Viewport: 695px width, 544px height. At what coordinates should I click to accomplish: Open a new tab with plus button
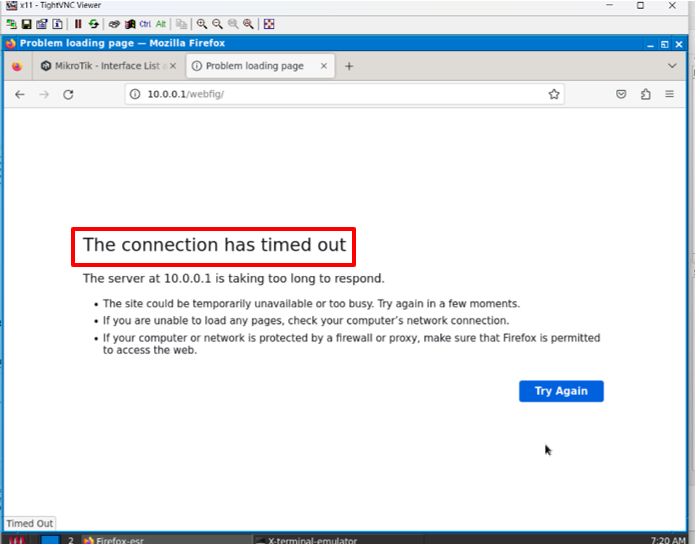[349, 66]
